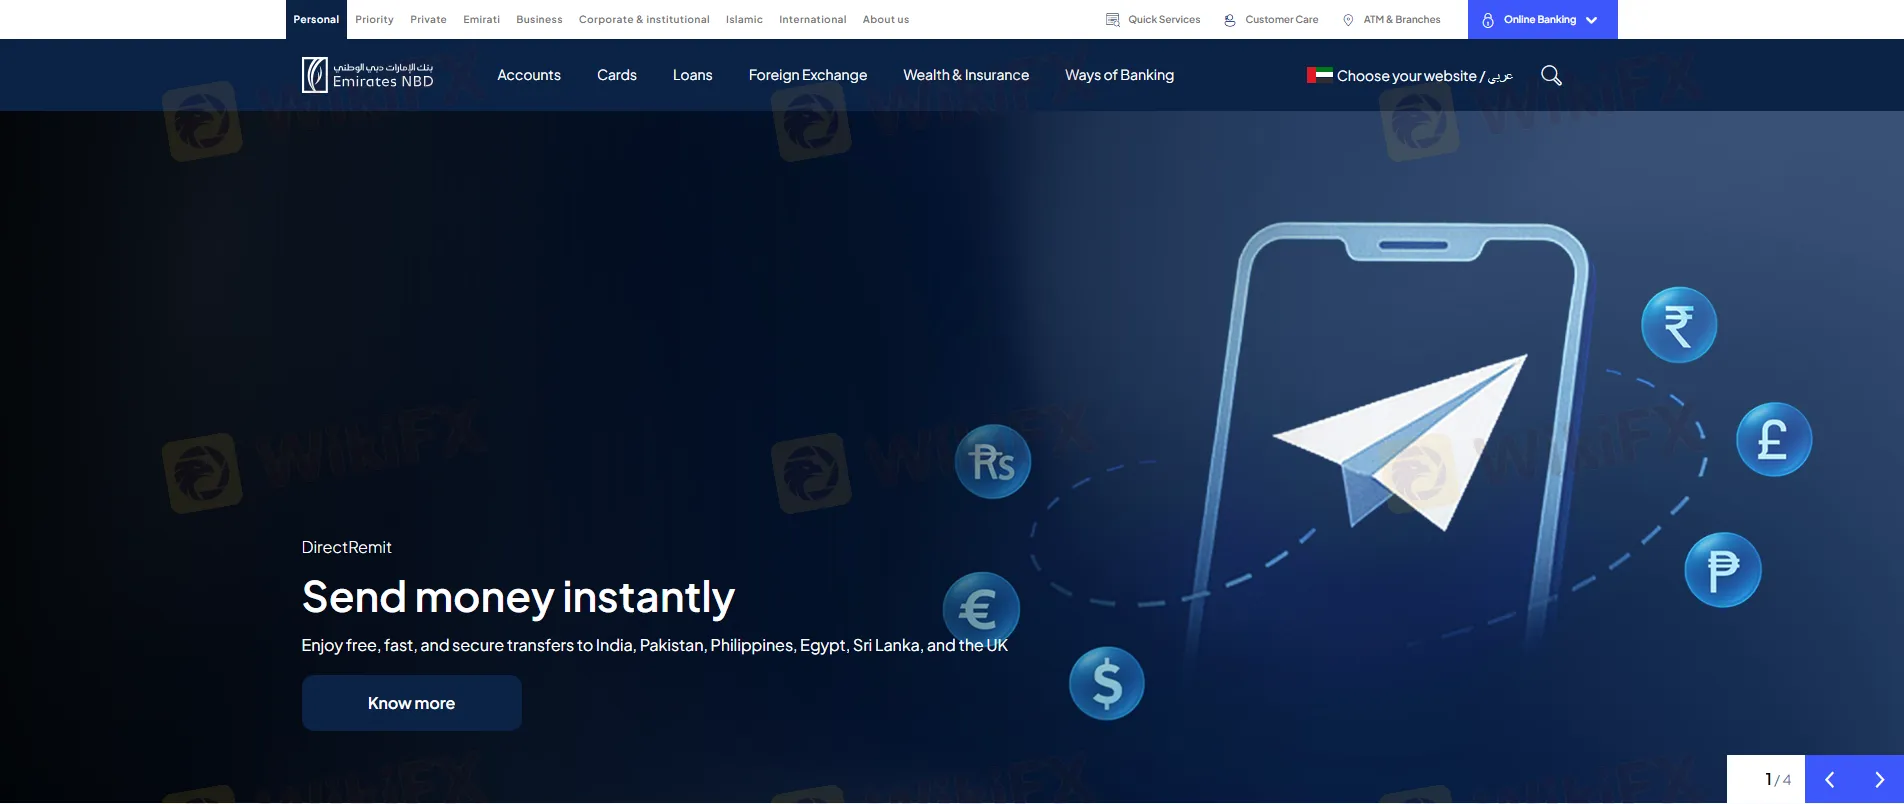
Task: Click the search magnifier icon
Action: point(1551,76)
